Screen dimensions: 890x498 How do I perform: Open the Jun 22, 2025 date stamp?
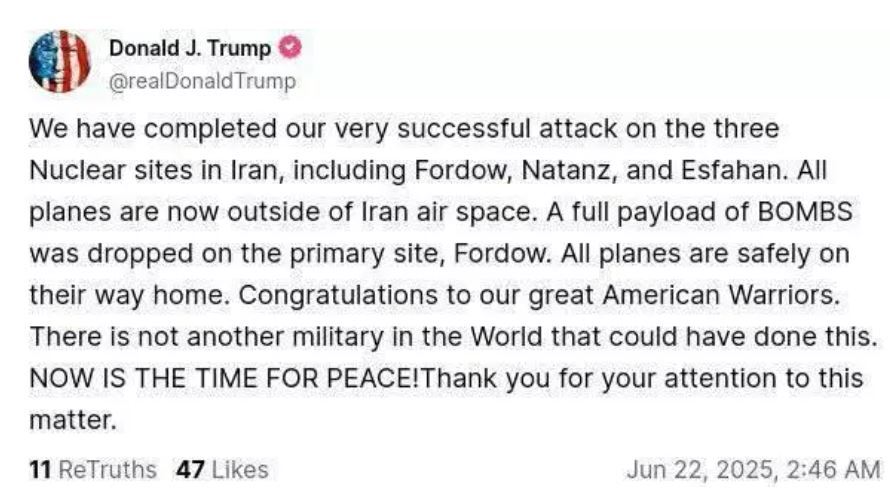click(x=699, y=470)
